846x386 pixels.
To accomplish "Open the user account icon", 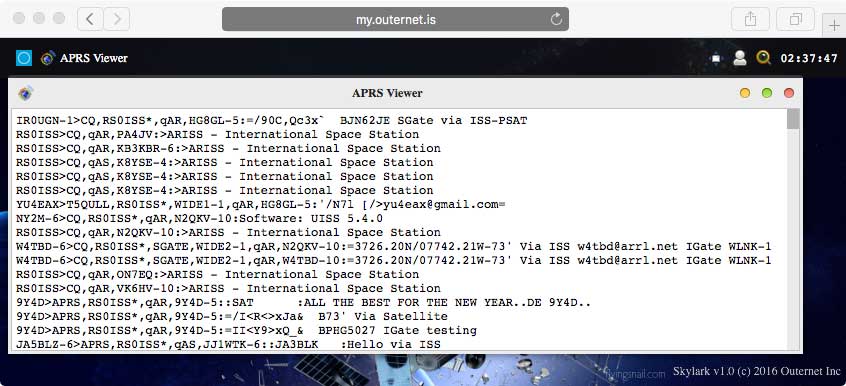I will coord(740,58).
